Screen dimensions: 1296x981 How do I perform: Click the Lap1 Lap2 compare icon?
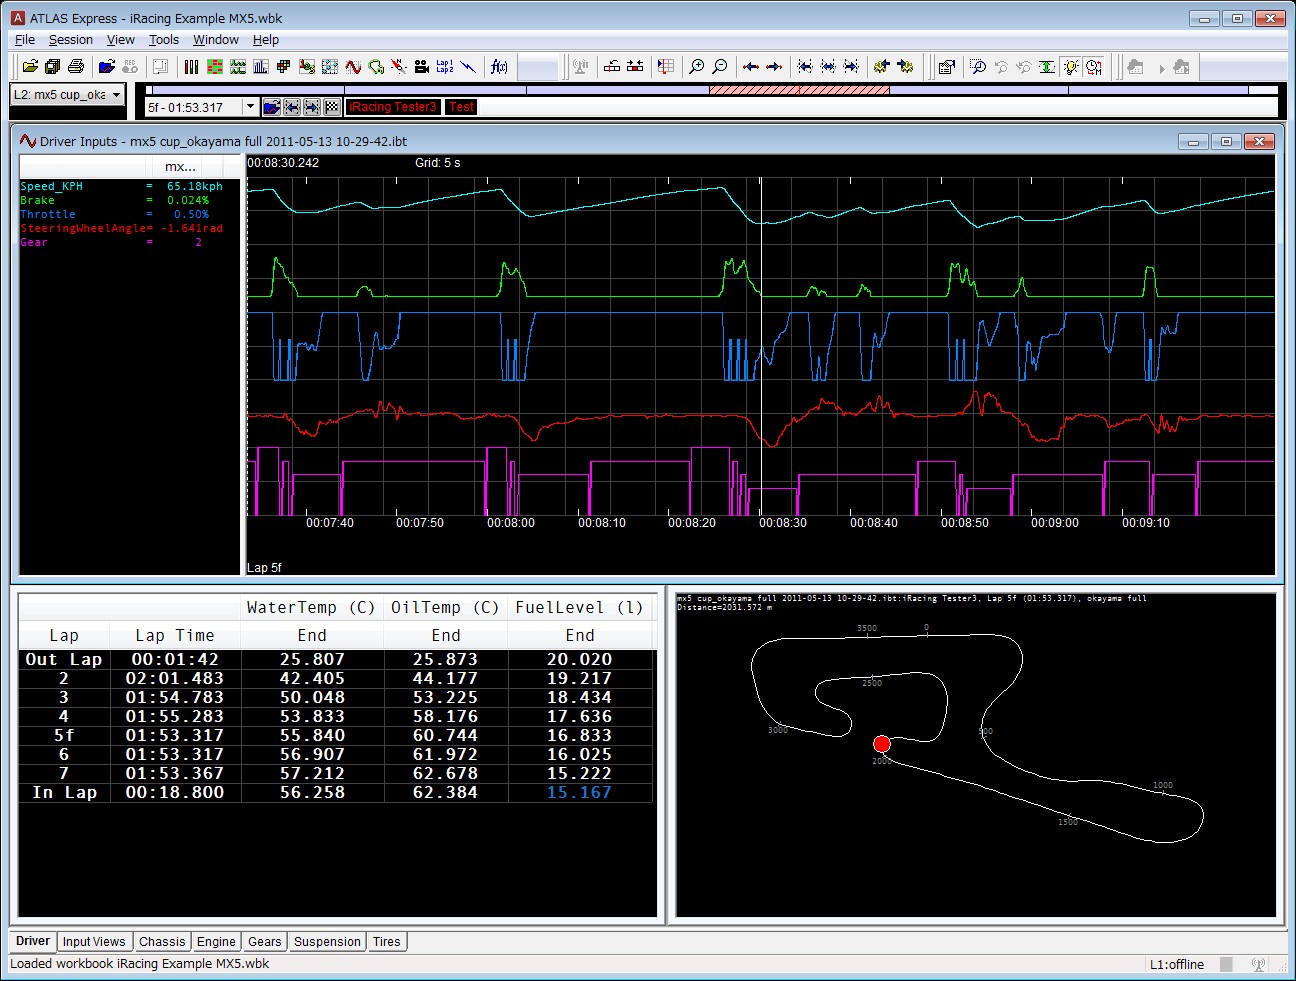[445, 67]
